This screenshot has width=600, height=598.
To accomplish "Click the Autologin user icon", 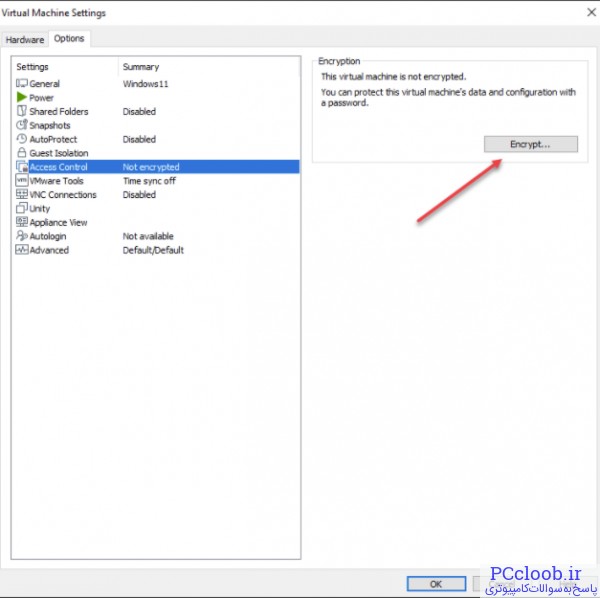I will 22,235.
